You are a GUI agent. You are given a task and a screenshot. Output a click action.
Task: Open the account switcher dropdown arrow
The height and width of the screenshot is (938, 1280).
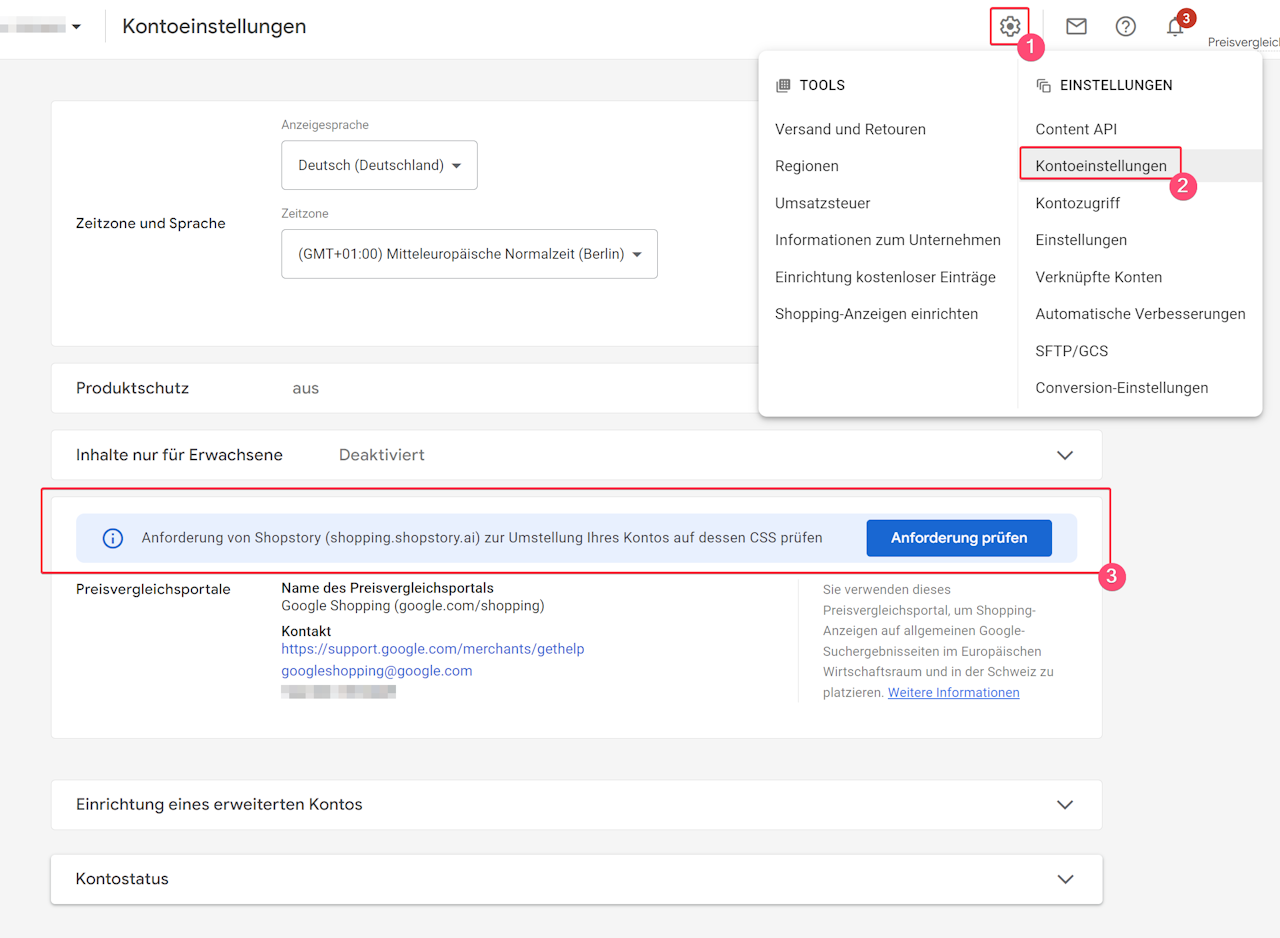[76, 27]
